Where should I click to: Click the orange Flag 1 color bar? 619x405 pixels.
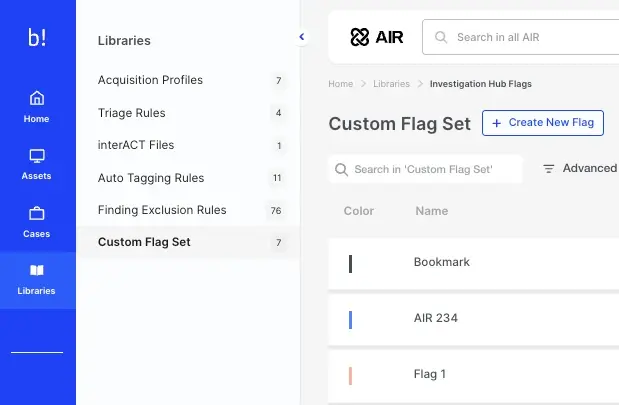click(350, 376)
